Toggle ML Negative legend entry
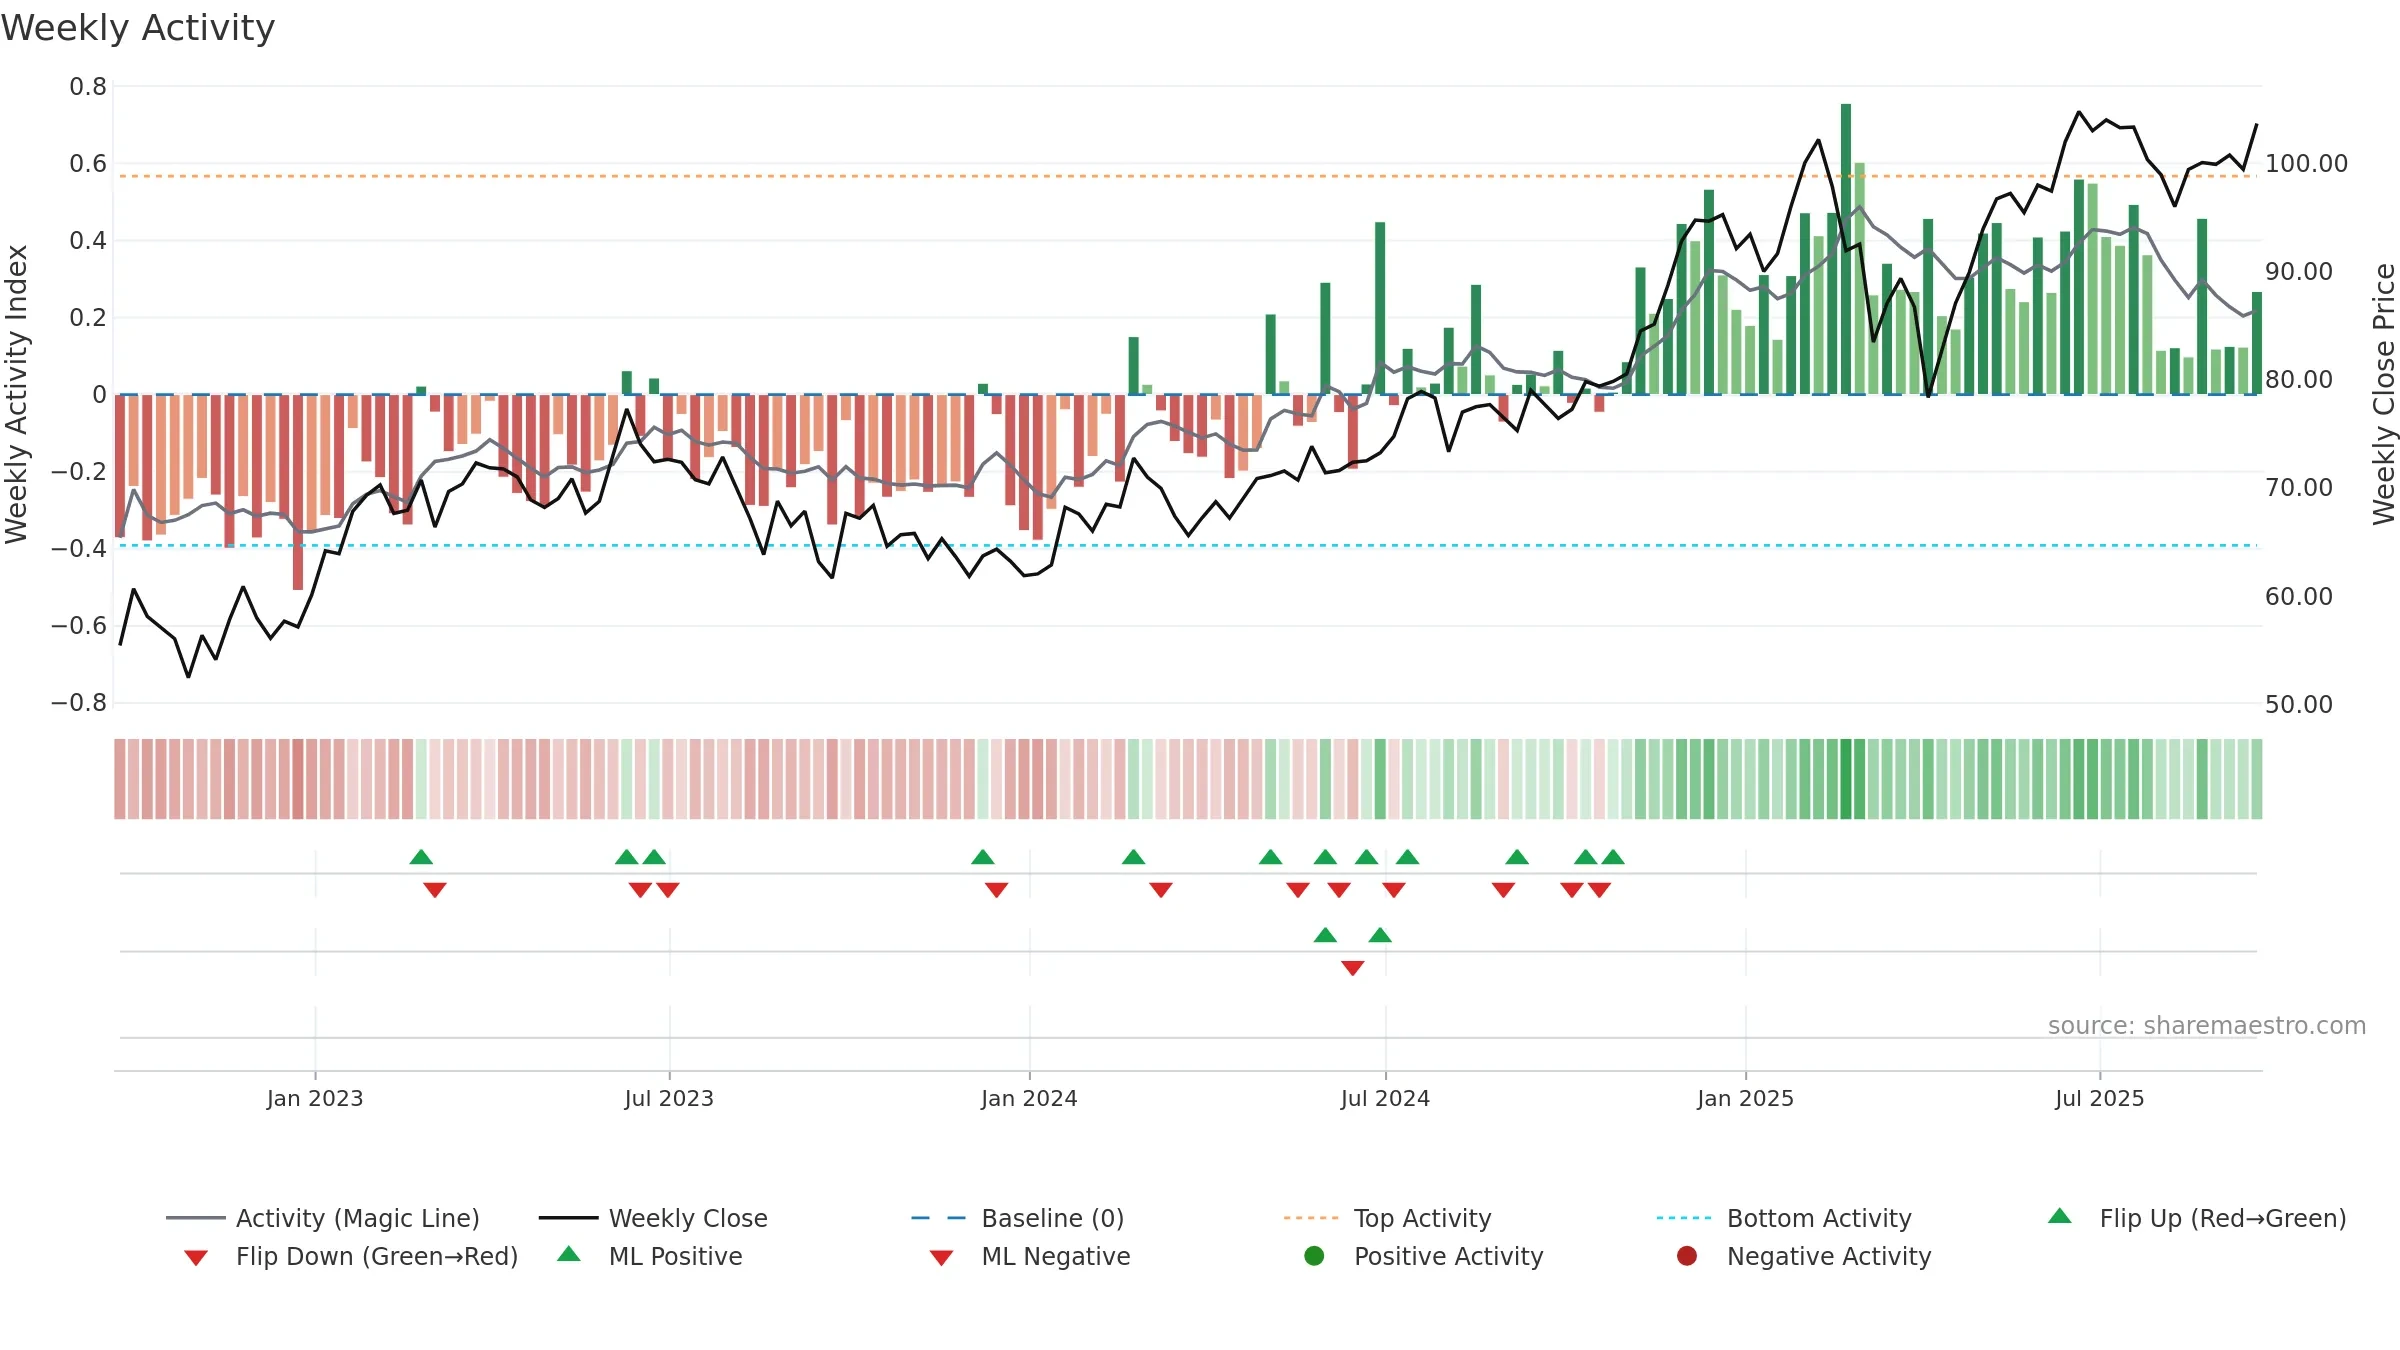 1030,1256
